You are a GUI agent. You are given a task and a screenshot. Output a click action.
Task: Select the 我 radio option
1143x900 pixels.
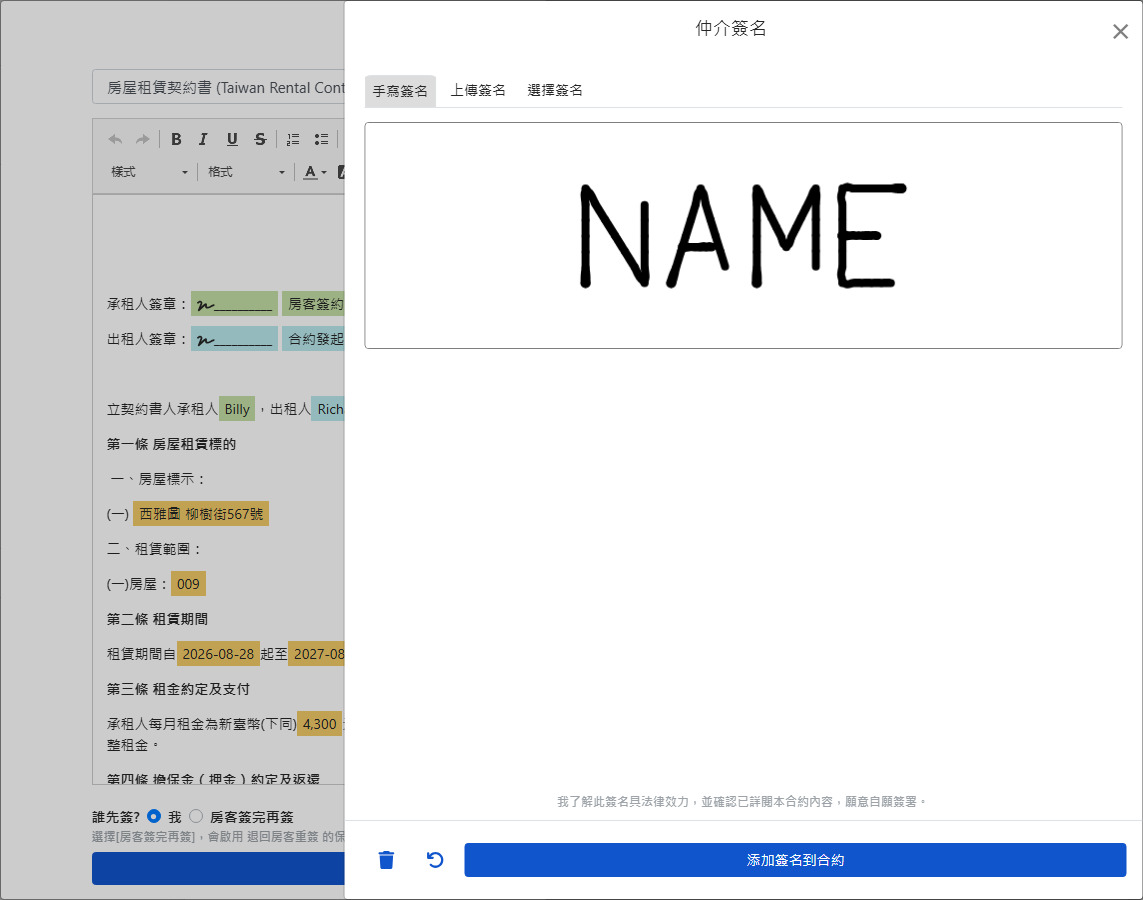[x=154, y=816]
